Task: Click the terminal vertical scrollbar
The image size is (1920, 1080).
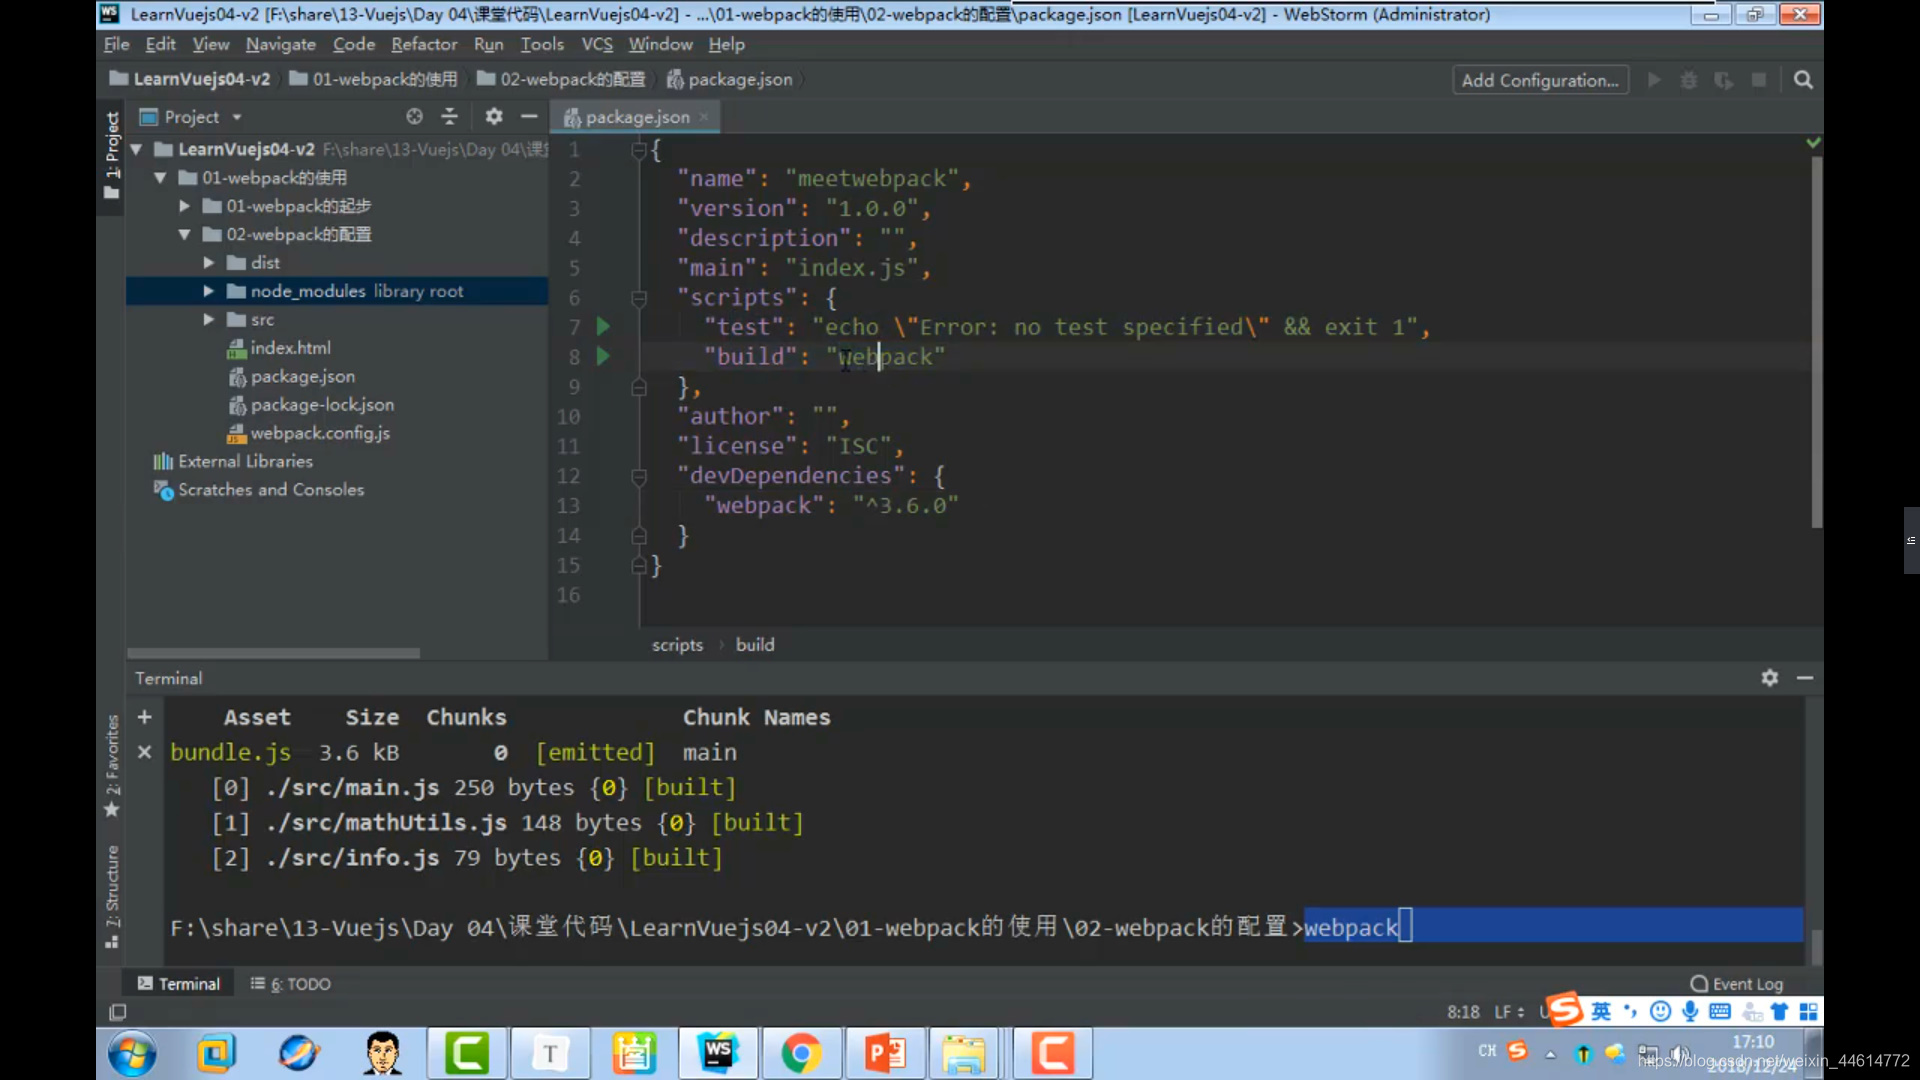Action: click(x=1815, y=946)
